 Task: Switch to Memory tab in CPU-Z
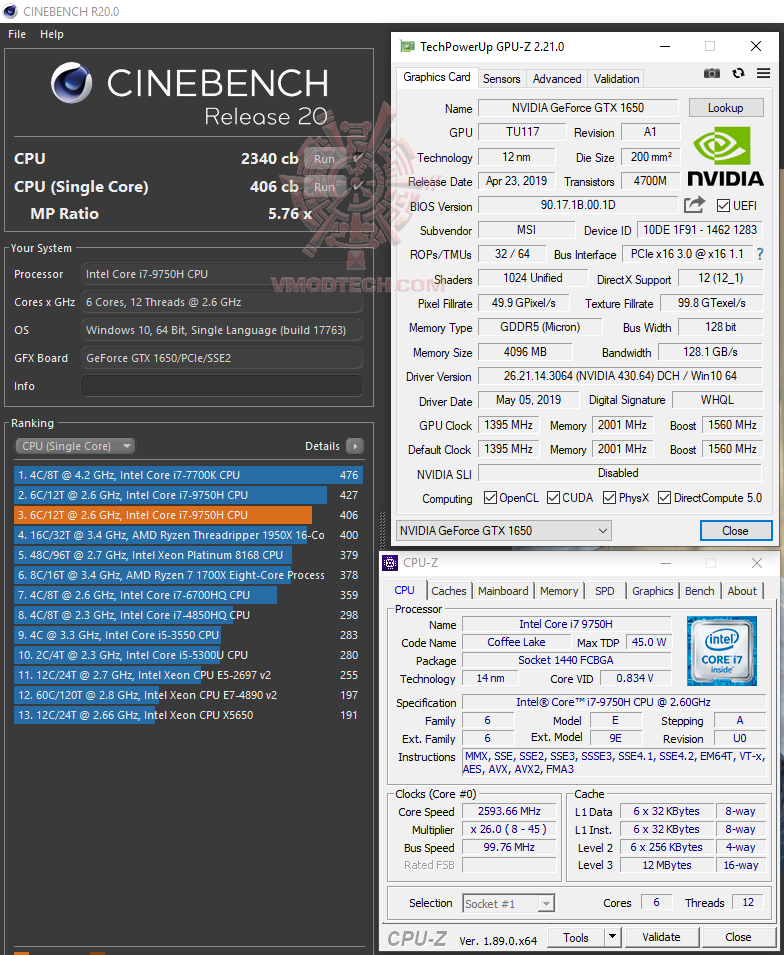coord(559,591)
